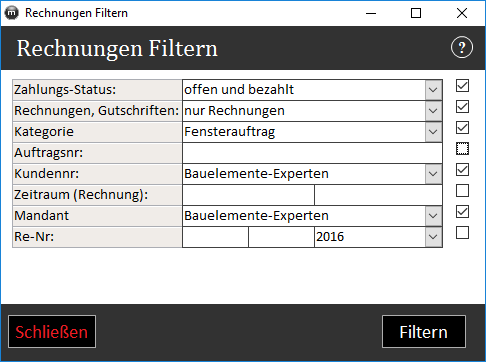Click the 'Zeitraum (Rechnung):' label
Viewport: 486px width, 362px height.
pos(81,195)
